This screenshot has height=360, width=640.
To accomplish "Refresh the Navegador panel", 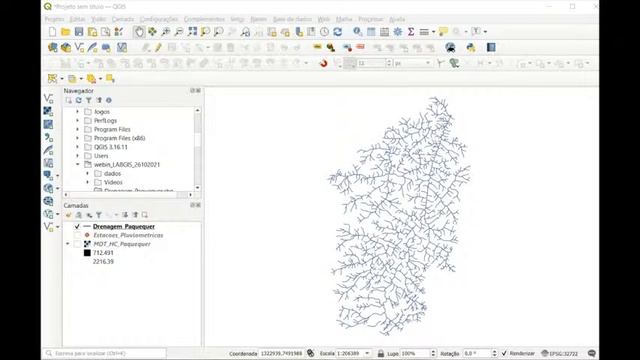I will tap(78, 100).
